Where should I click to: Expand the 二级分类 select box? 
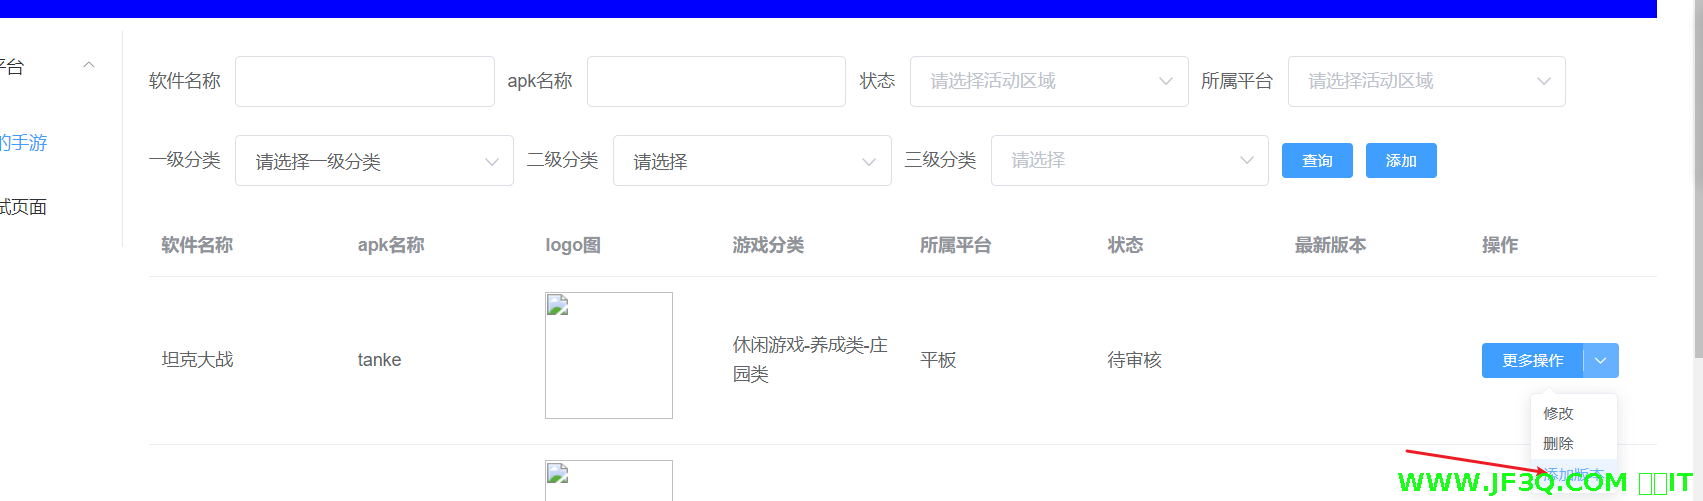click(751, 161)
